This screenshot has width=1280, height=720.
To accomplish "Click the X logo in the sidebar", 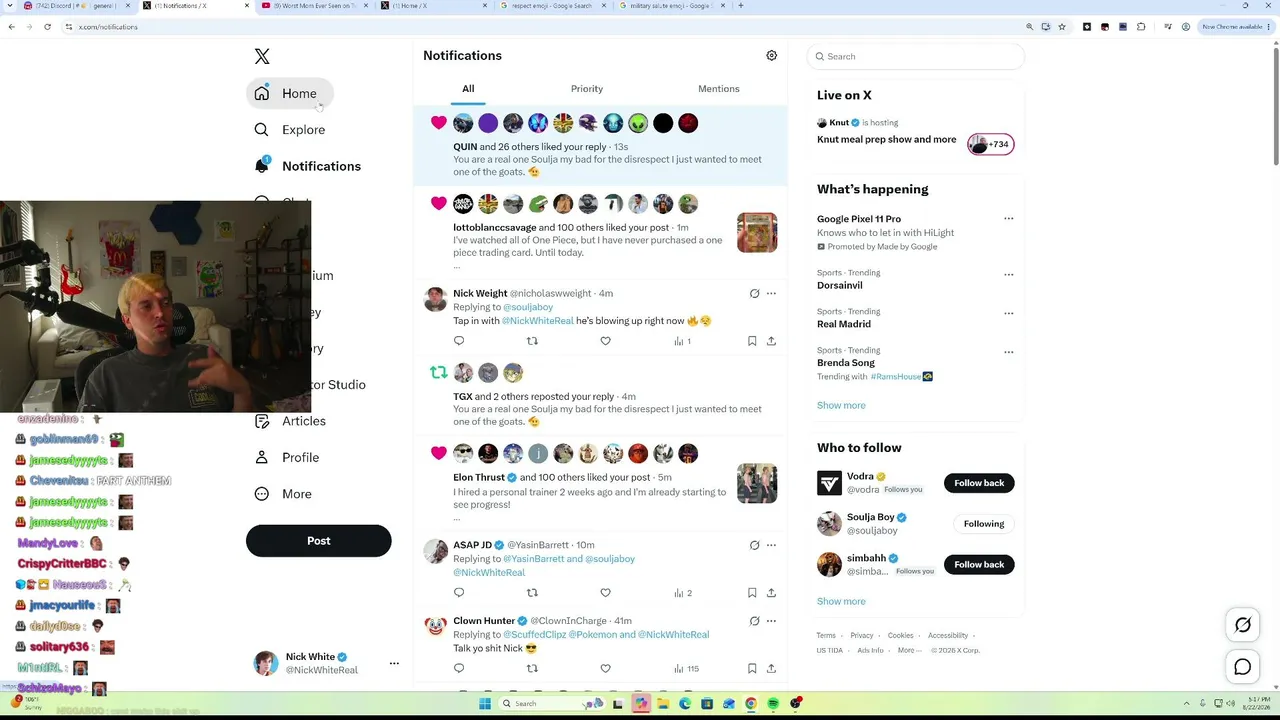I will (x=262, y=57).
